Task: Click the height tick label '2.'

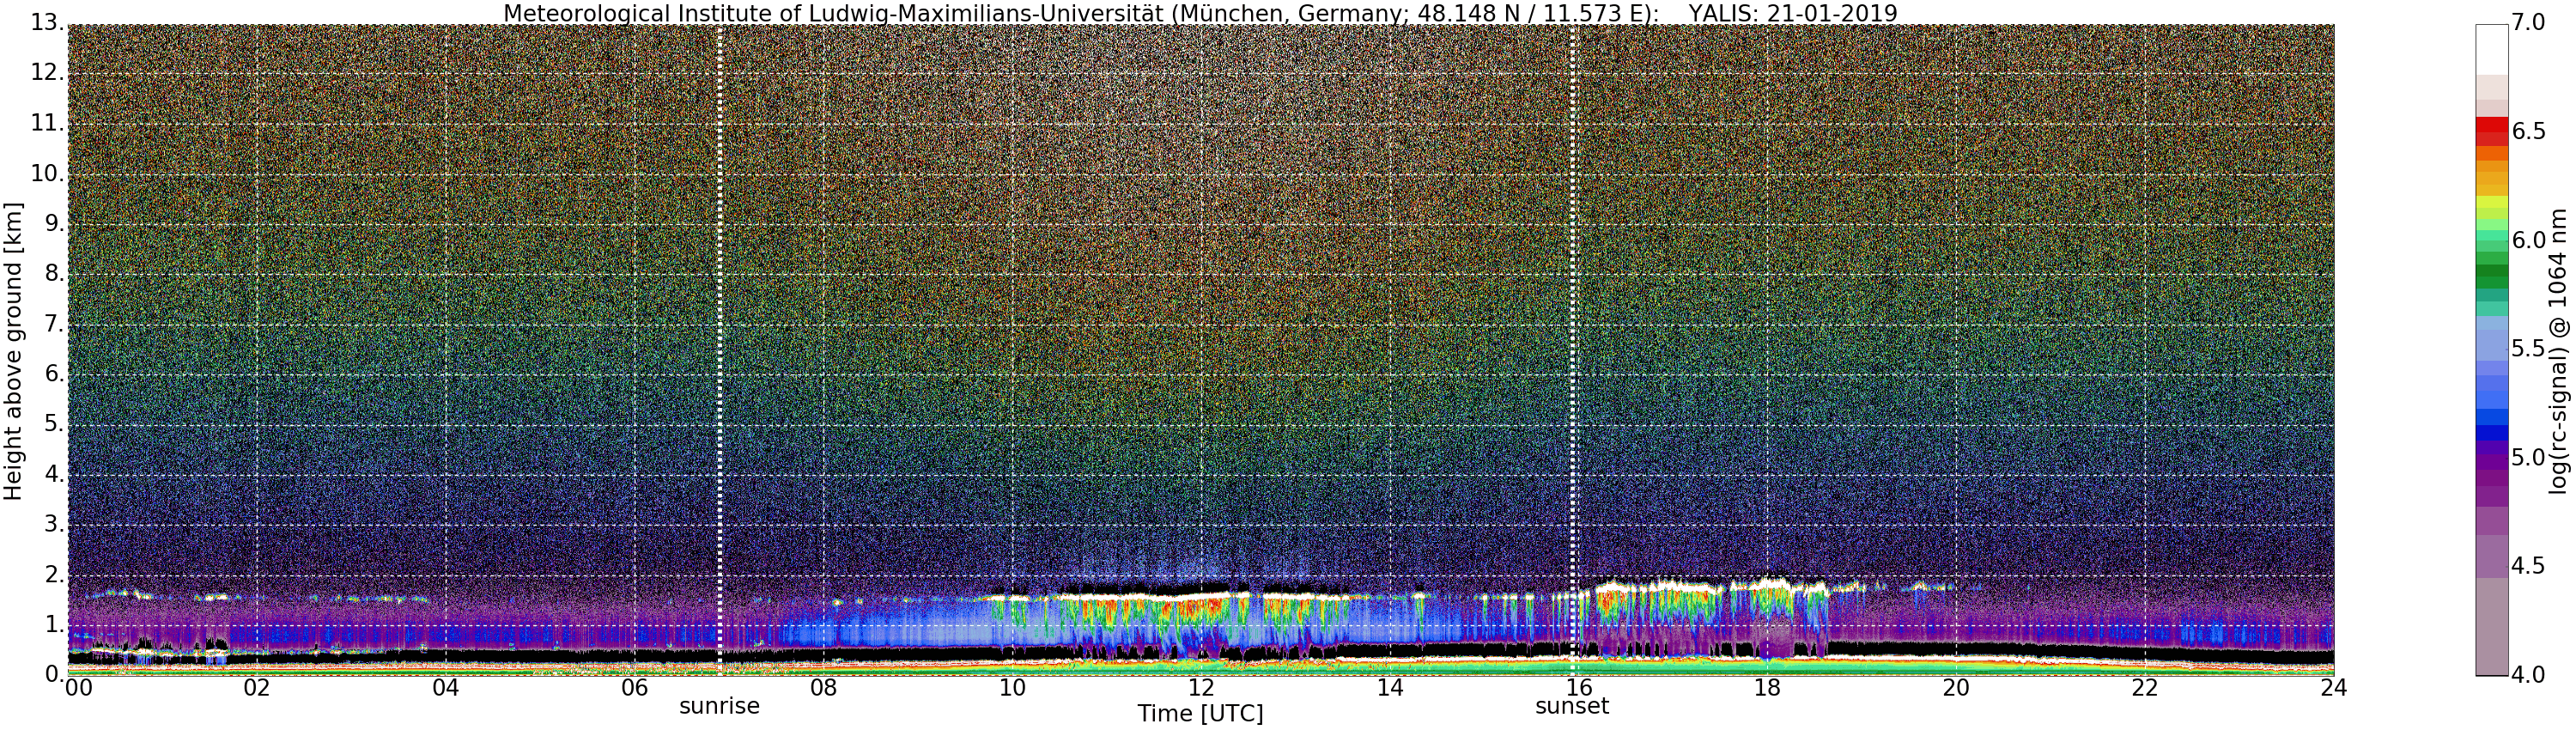Action: 53,574
